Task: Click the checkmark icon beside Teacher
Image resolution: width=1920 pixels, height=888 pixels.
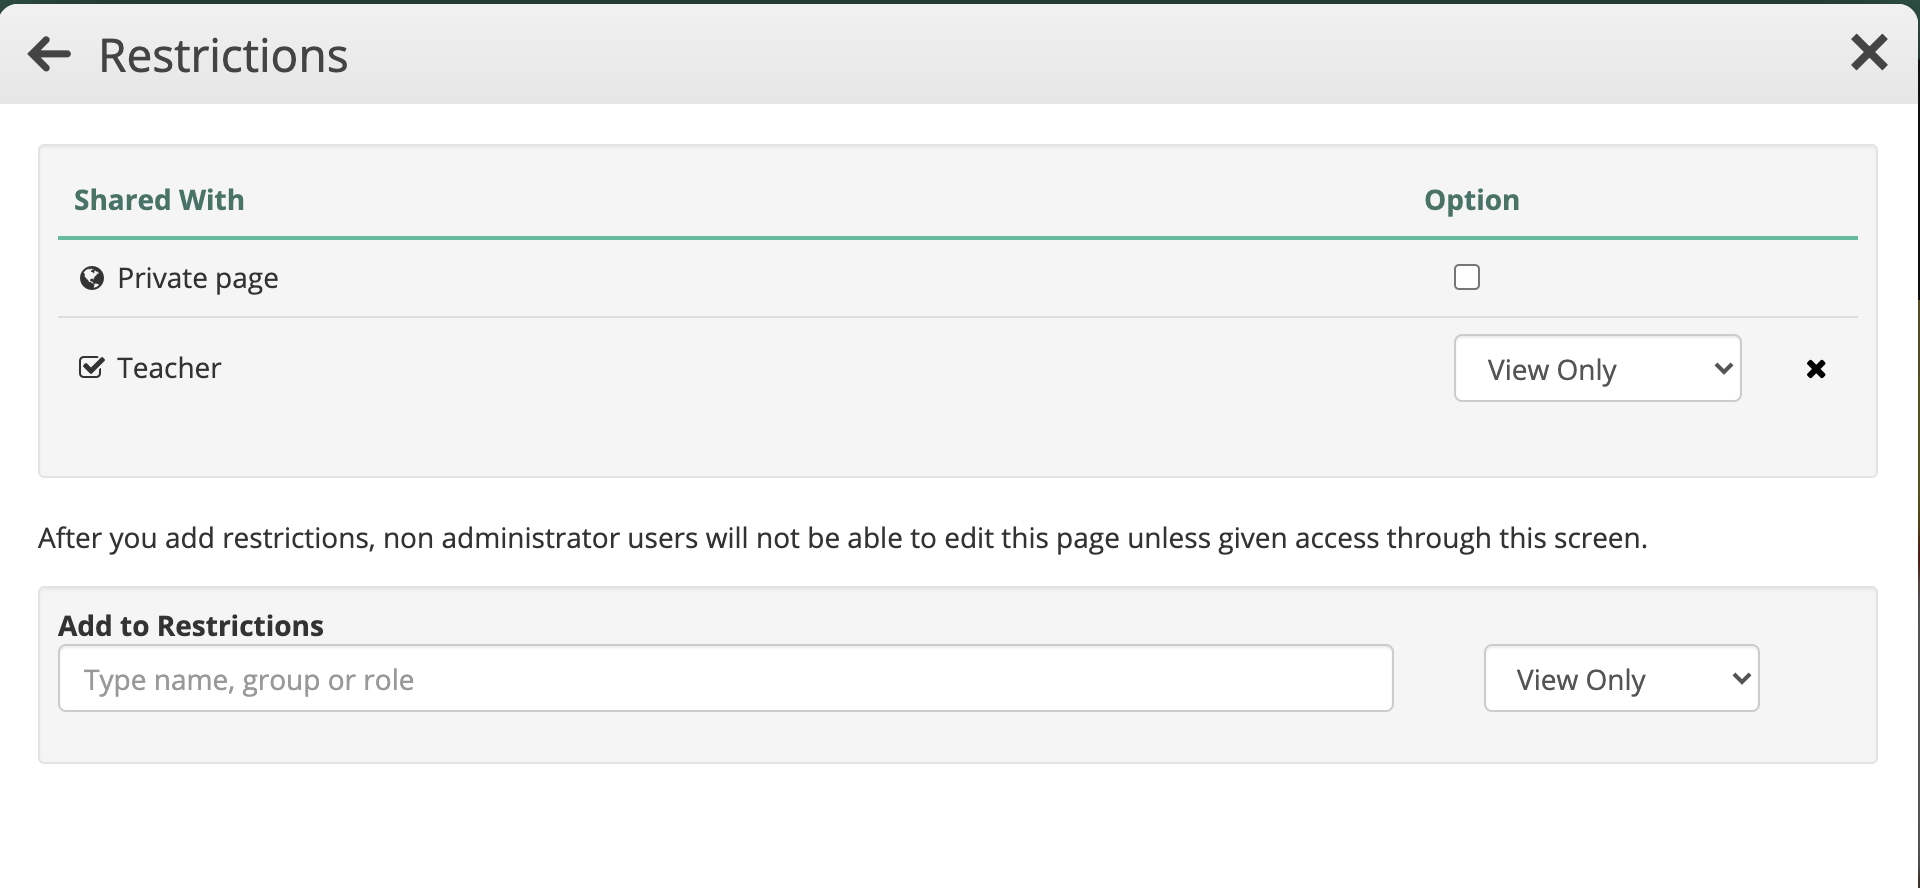Action: (x=91, y=367)
